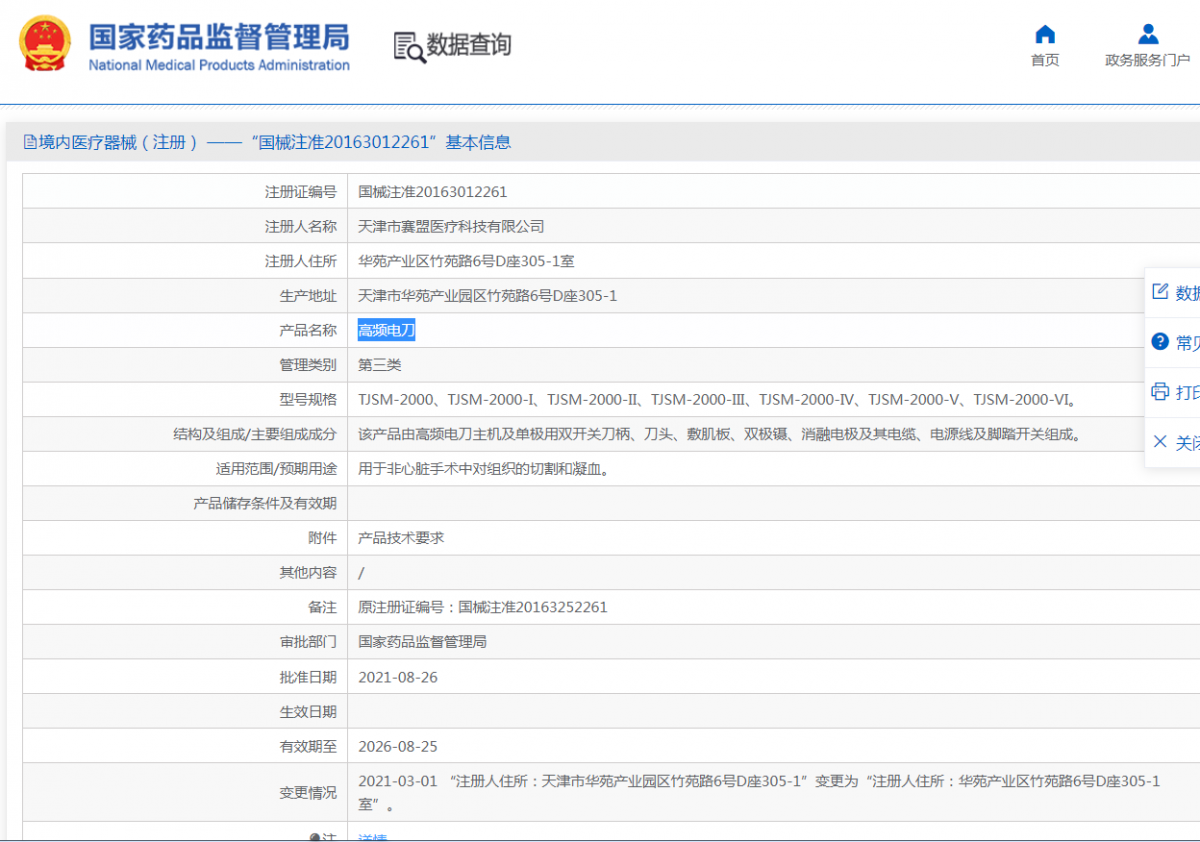Click the 附件 label cell

[185, 538]
